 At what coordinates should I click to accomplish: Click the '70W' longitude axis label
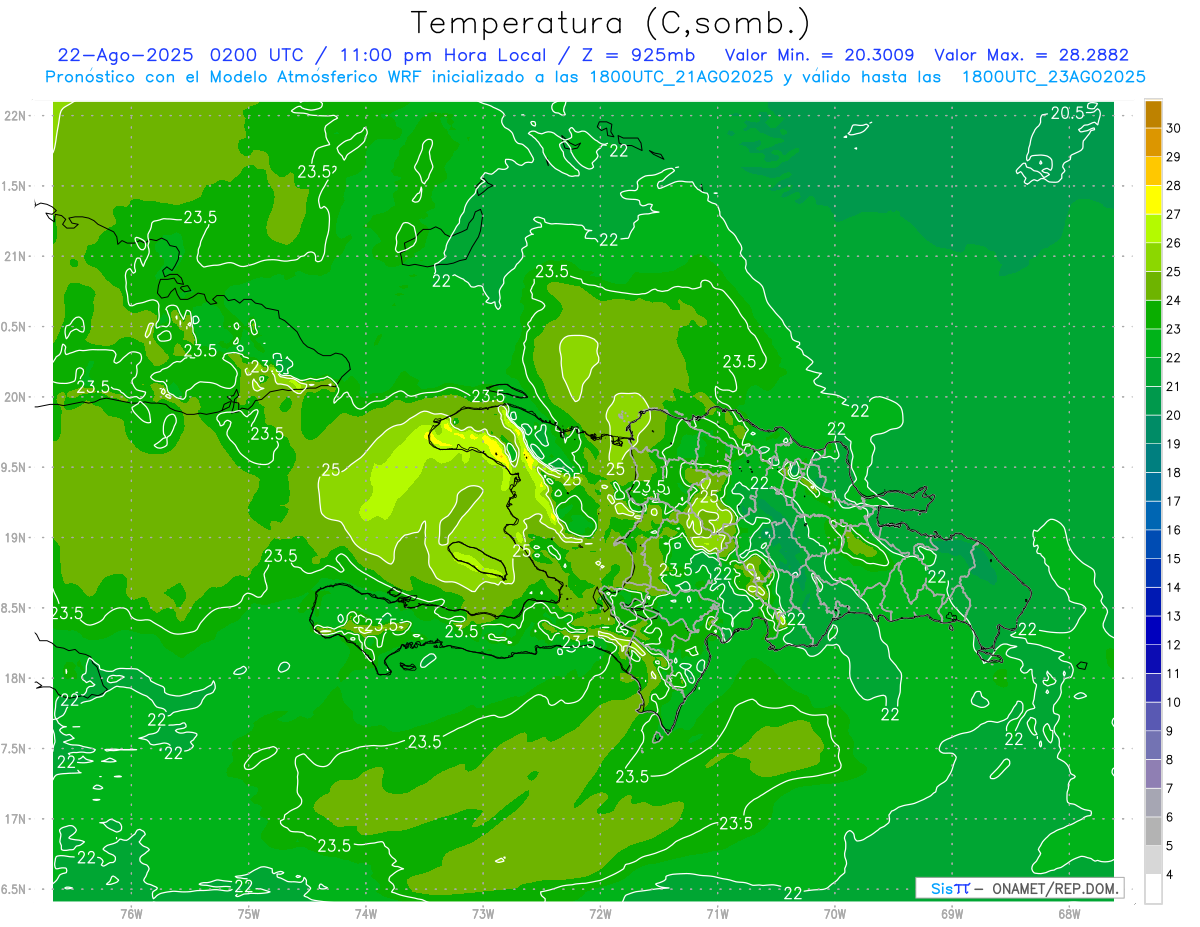point(835,913)
